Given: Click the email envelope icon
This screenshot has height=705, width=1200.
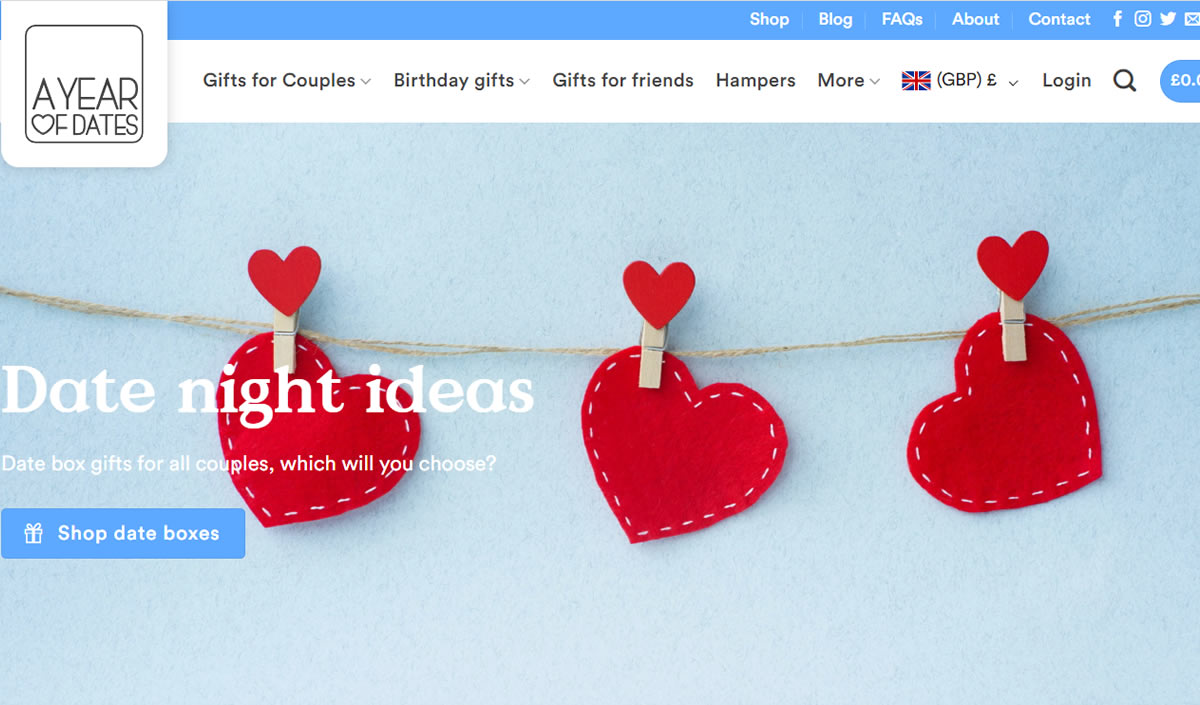Looking at the screenshot, I should point(1192,19).
